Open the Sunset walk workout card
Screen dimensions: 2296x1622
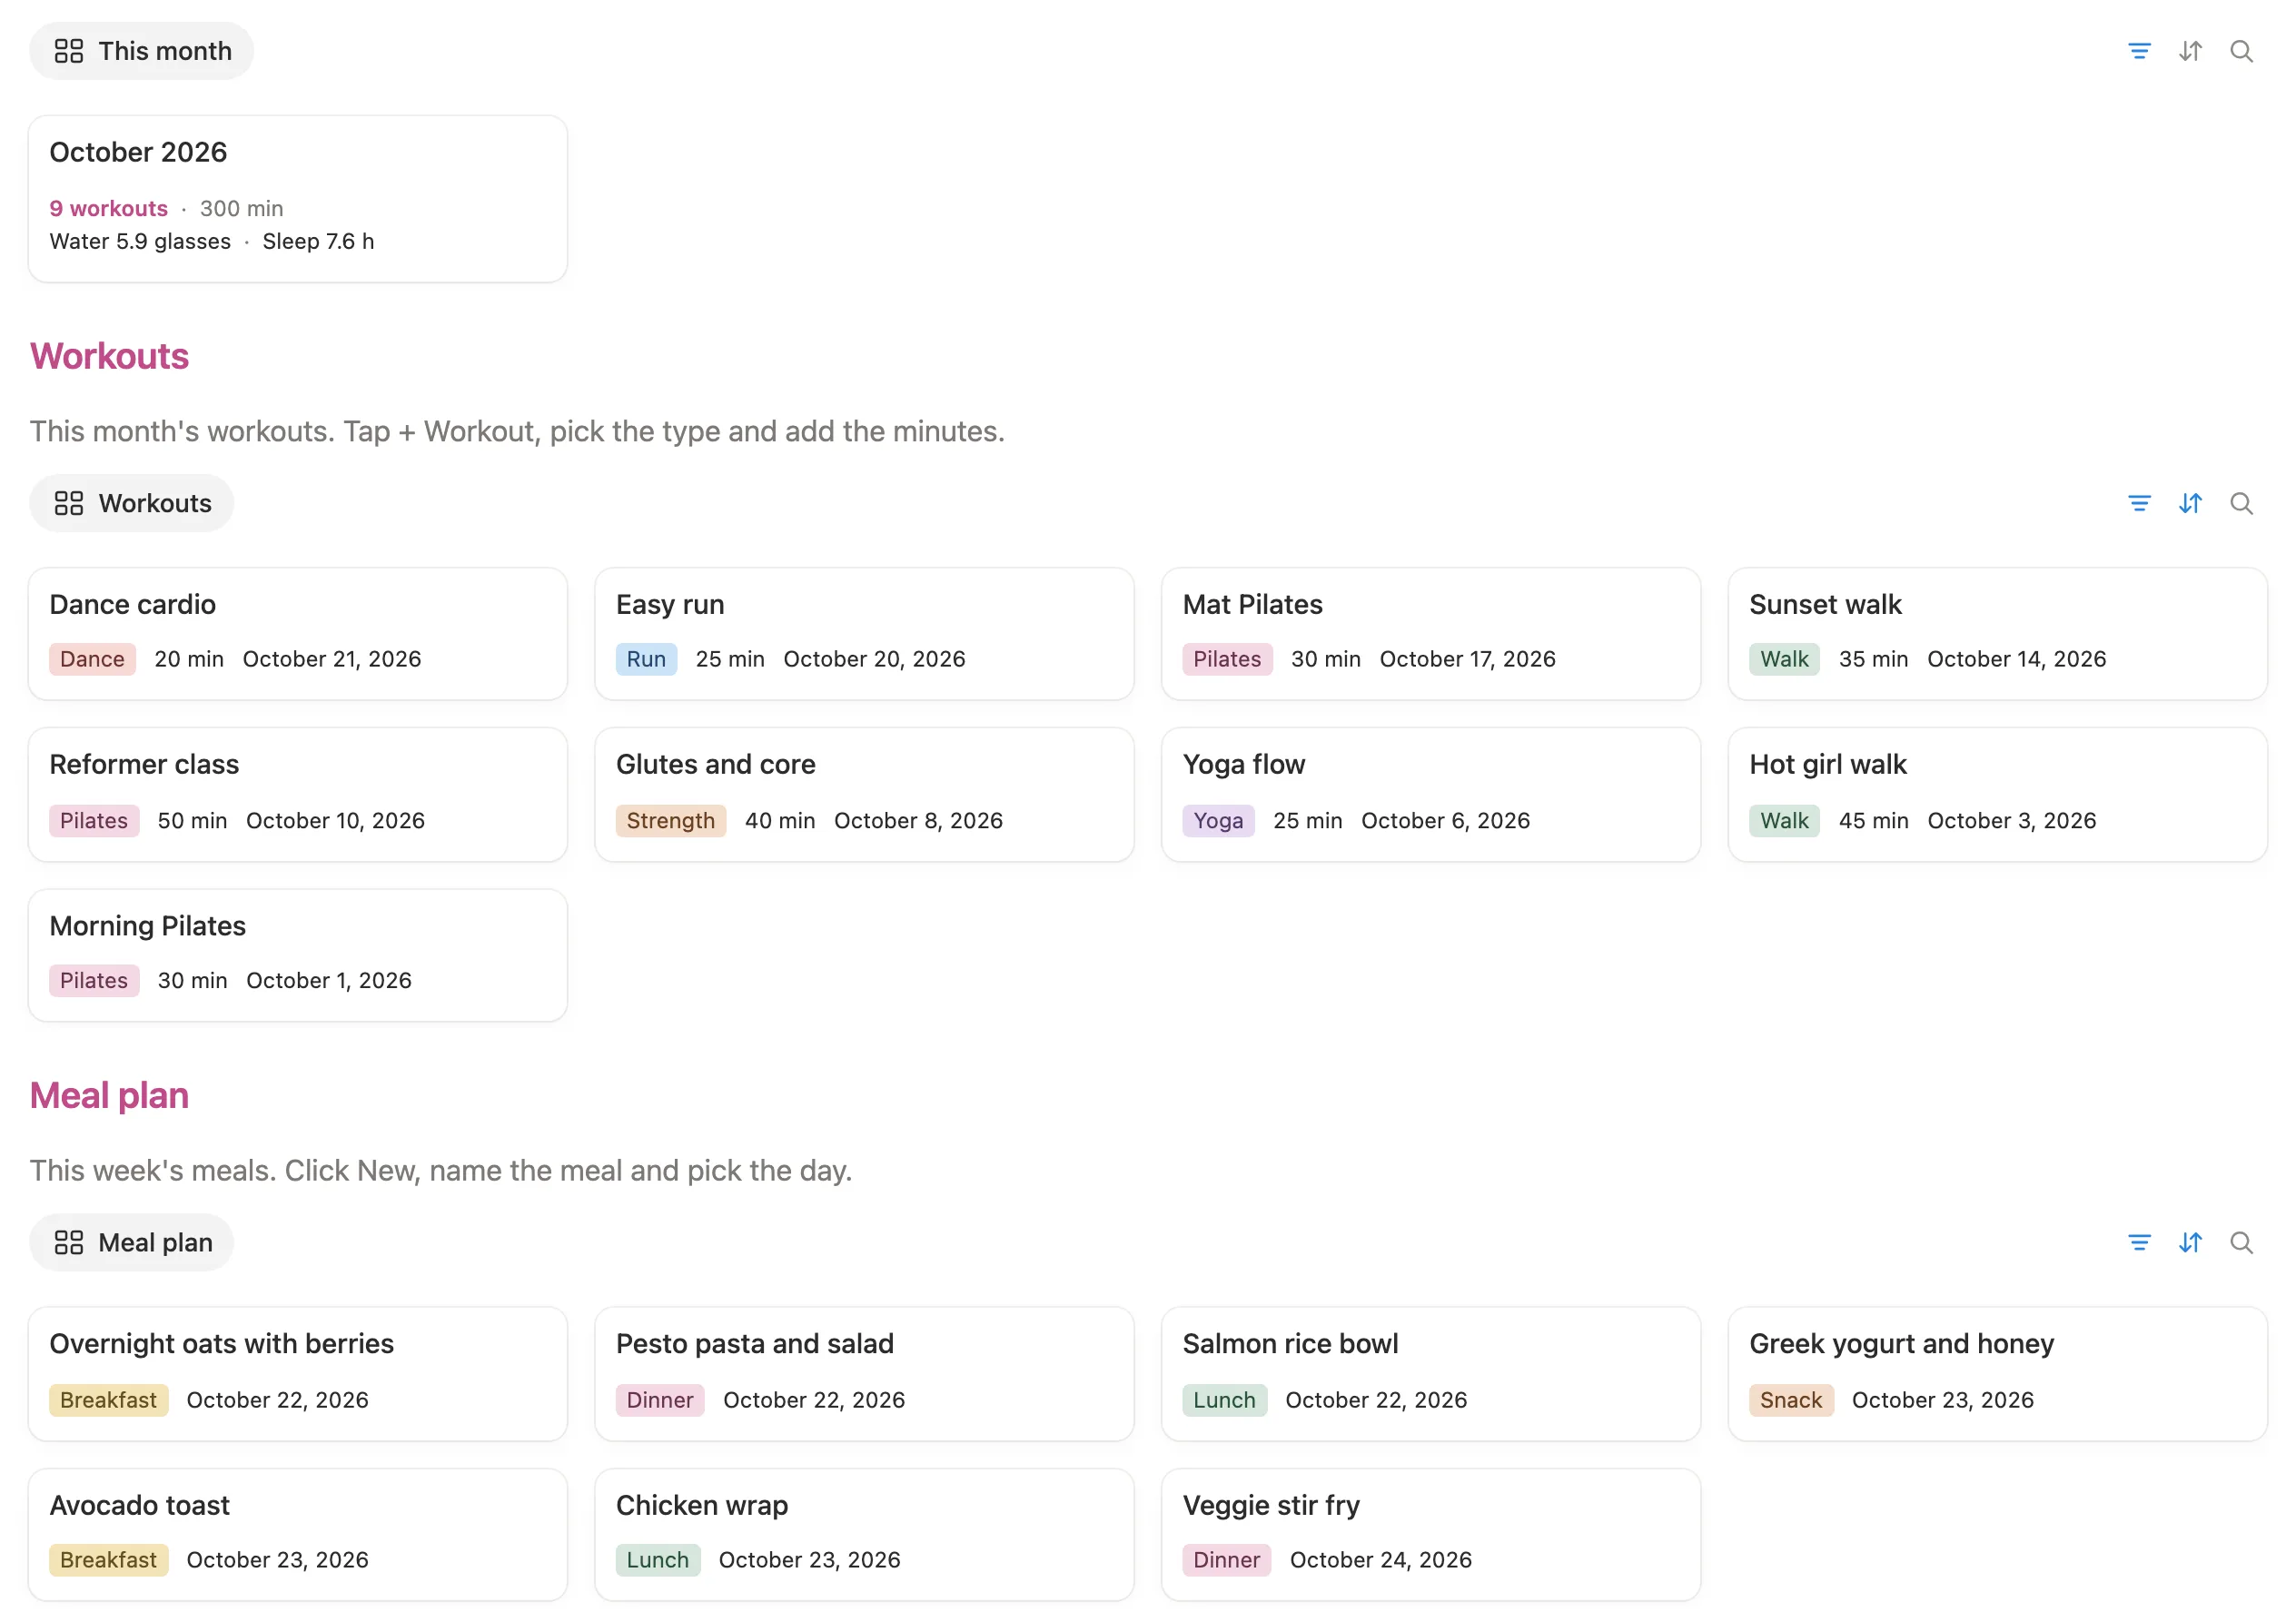(1997, 634)
